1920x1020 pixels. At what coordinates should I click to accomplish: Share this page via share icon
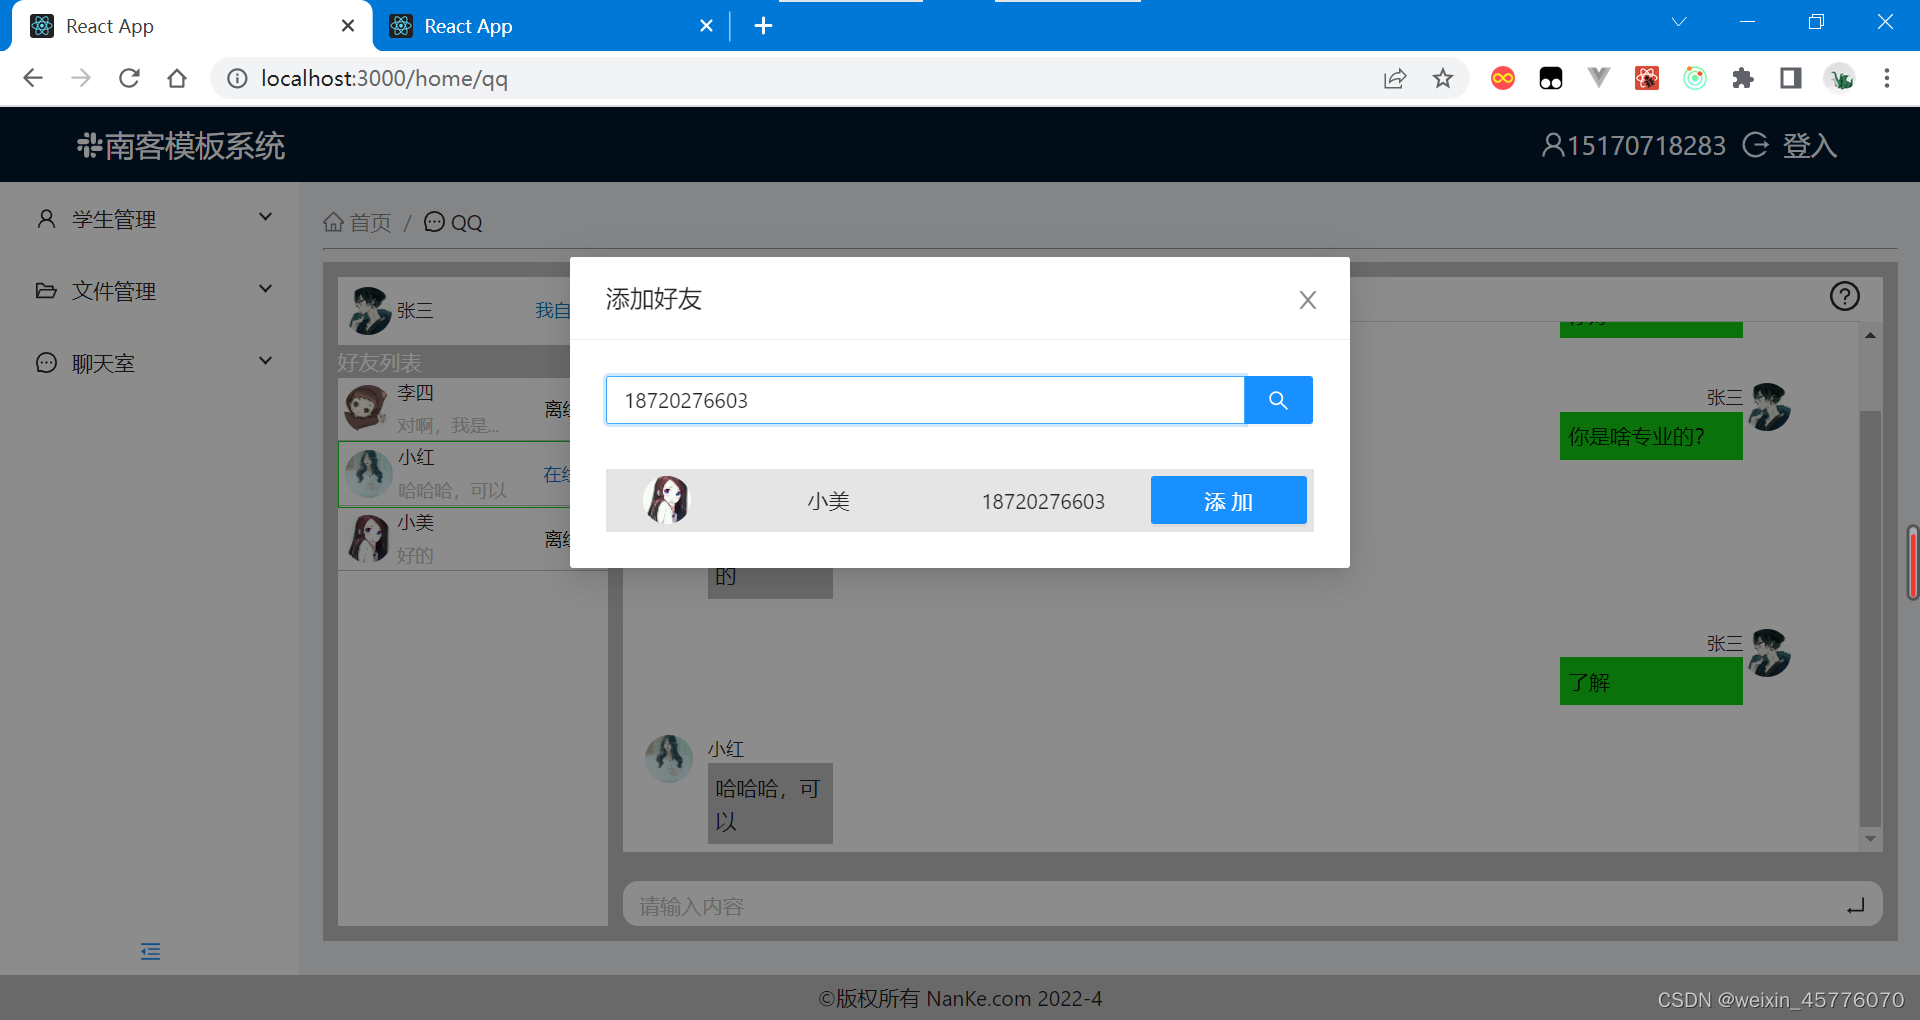(1395, 78)
